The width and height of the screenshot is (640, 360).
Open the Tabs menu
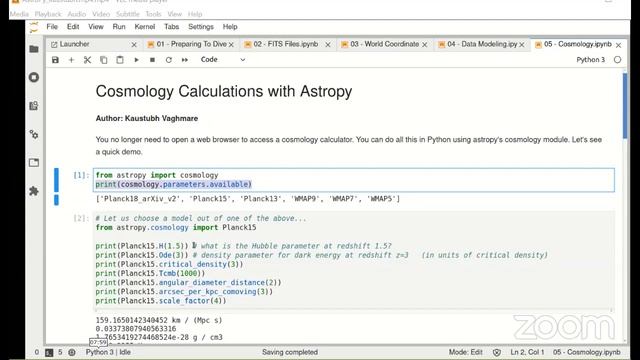pos(171,27)
